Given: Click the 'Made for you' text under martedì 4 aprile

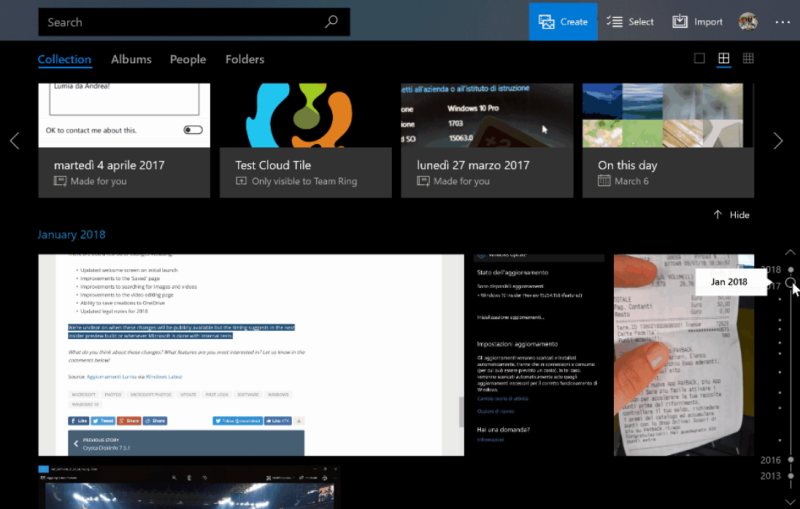Looking at the screenshot, I should tap(98, 181).
